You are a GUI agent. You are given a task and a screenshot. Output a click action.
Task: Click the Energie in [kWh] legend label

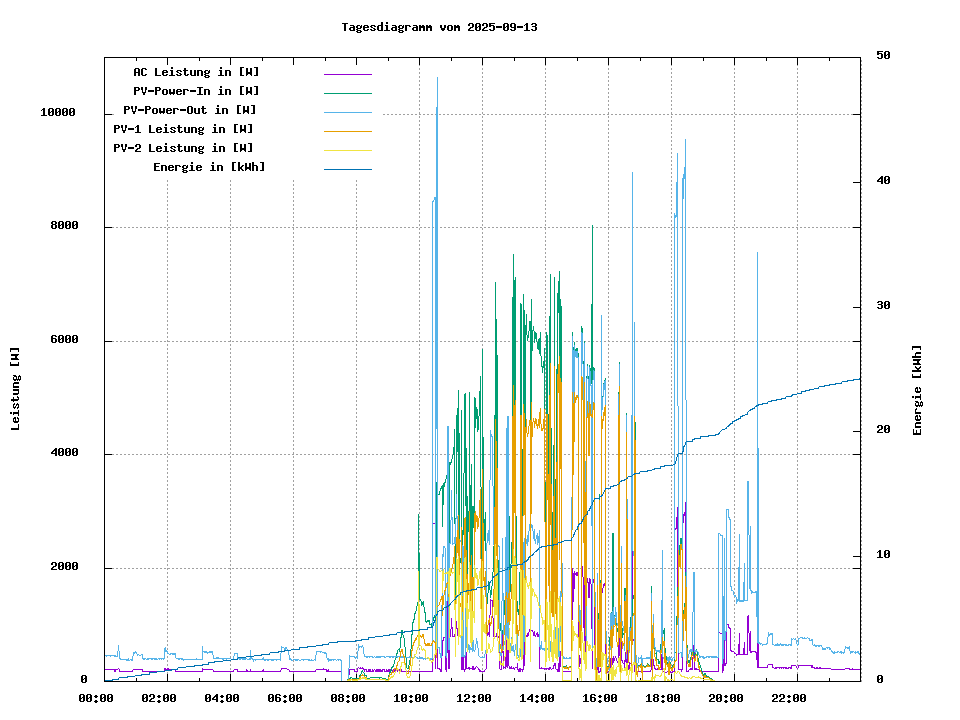pos(209,167)
